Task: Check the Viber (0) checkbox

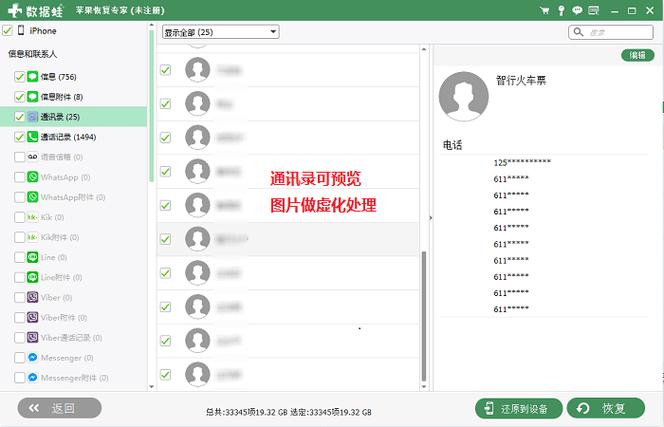Action: pos(19,297)
